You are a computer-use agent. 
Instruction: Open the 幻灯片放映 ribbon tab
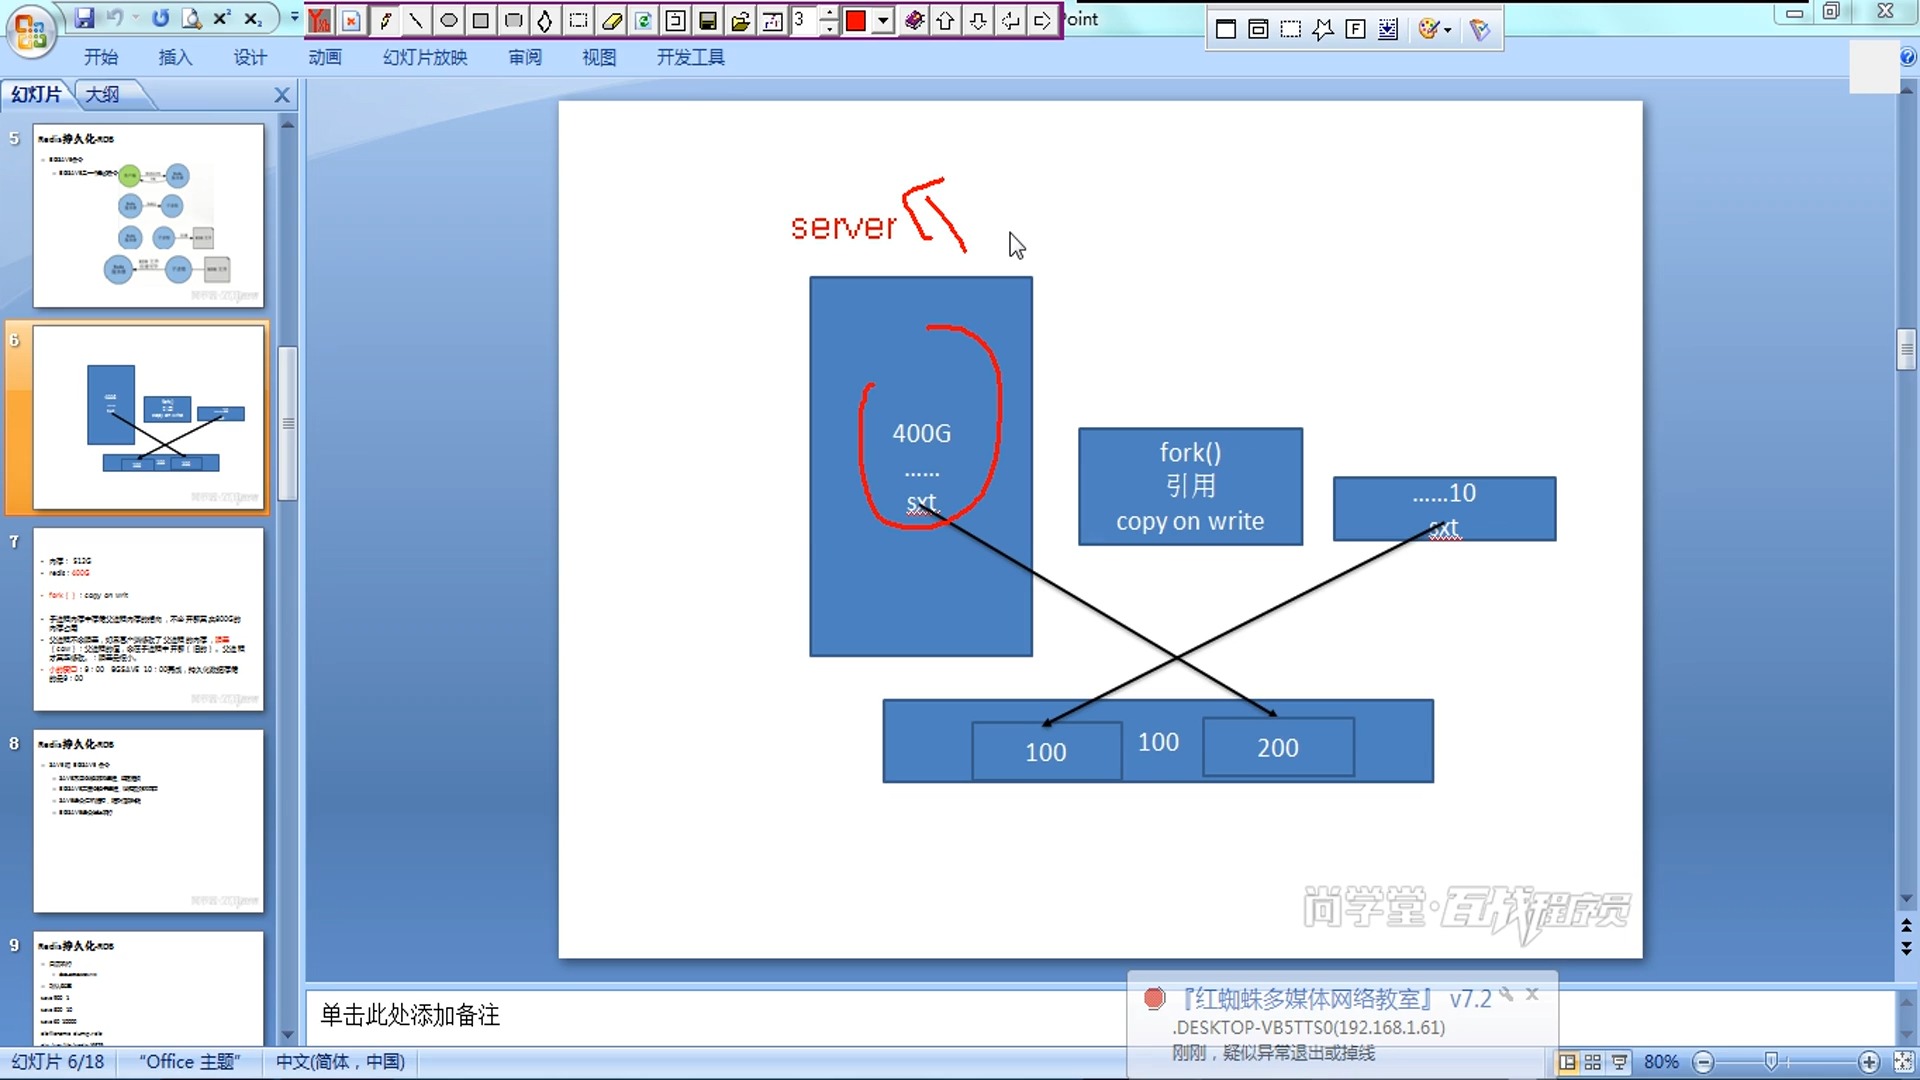[x=425, y=57]
